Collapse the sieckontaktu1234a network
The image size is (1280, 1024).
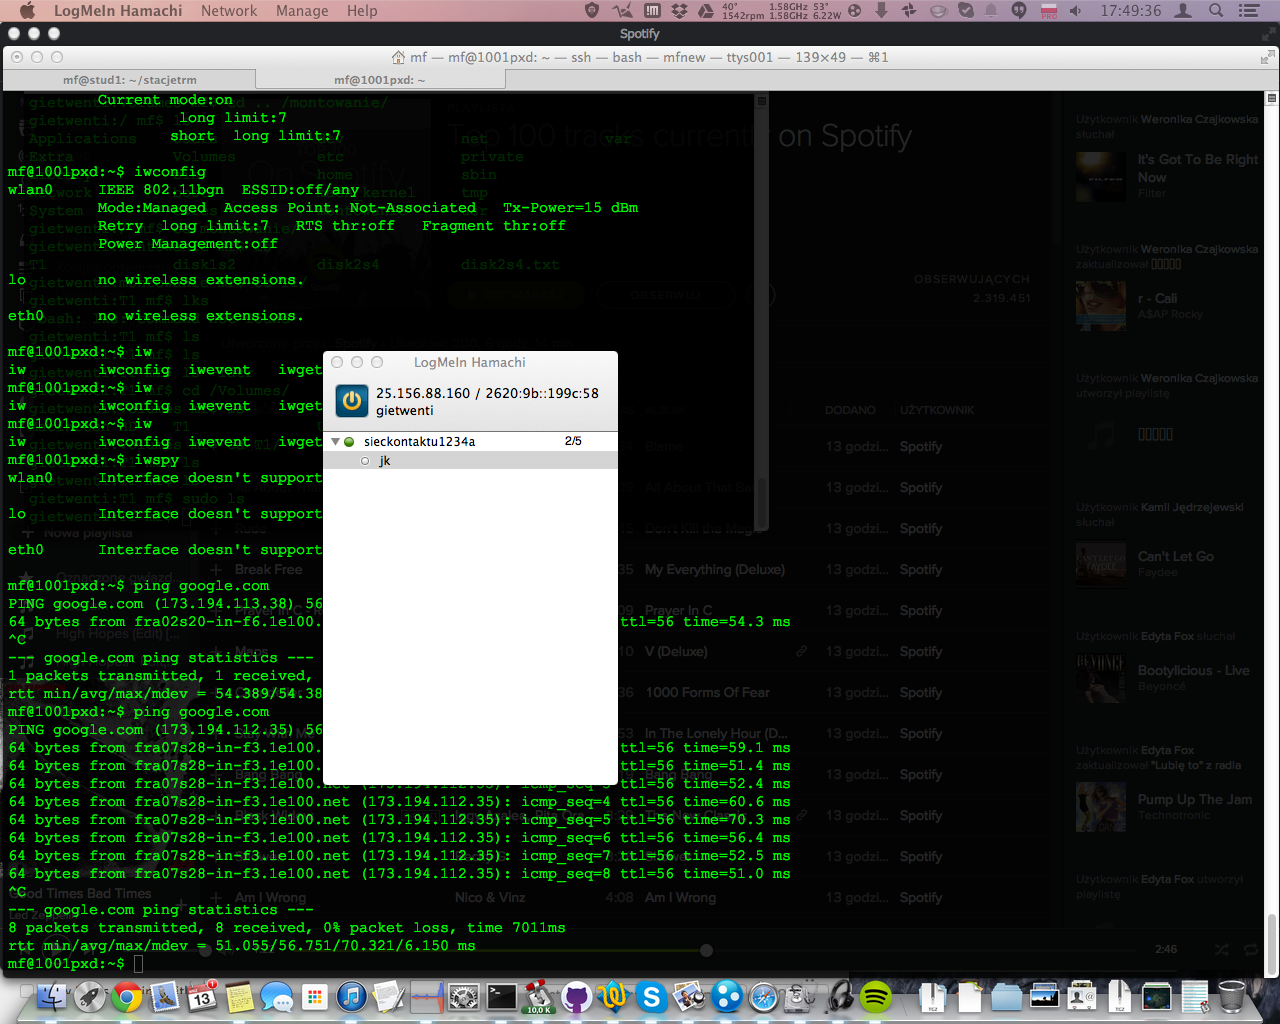[335, 441]
